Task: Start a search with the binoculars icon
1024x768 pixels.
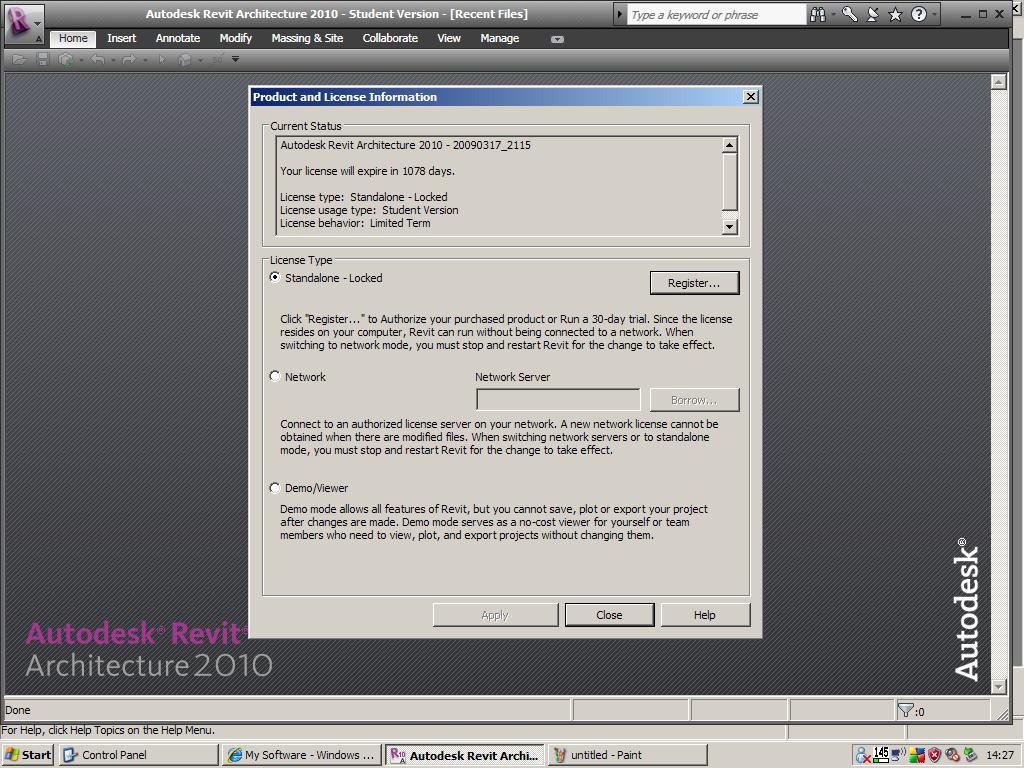Action: pyautogui.click(x=818, y=14)
